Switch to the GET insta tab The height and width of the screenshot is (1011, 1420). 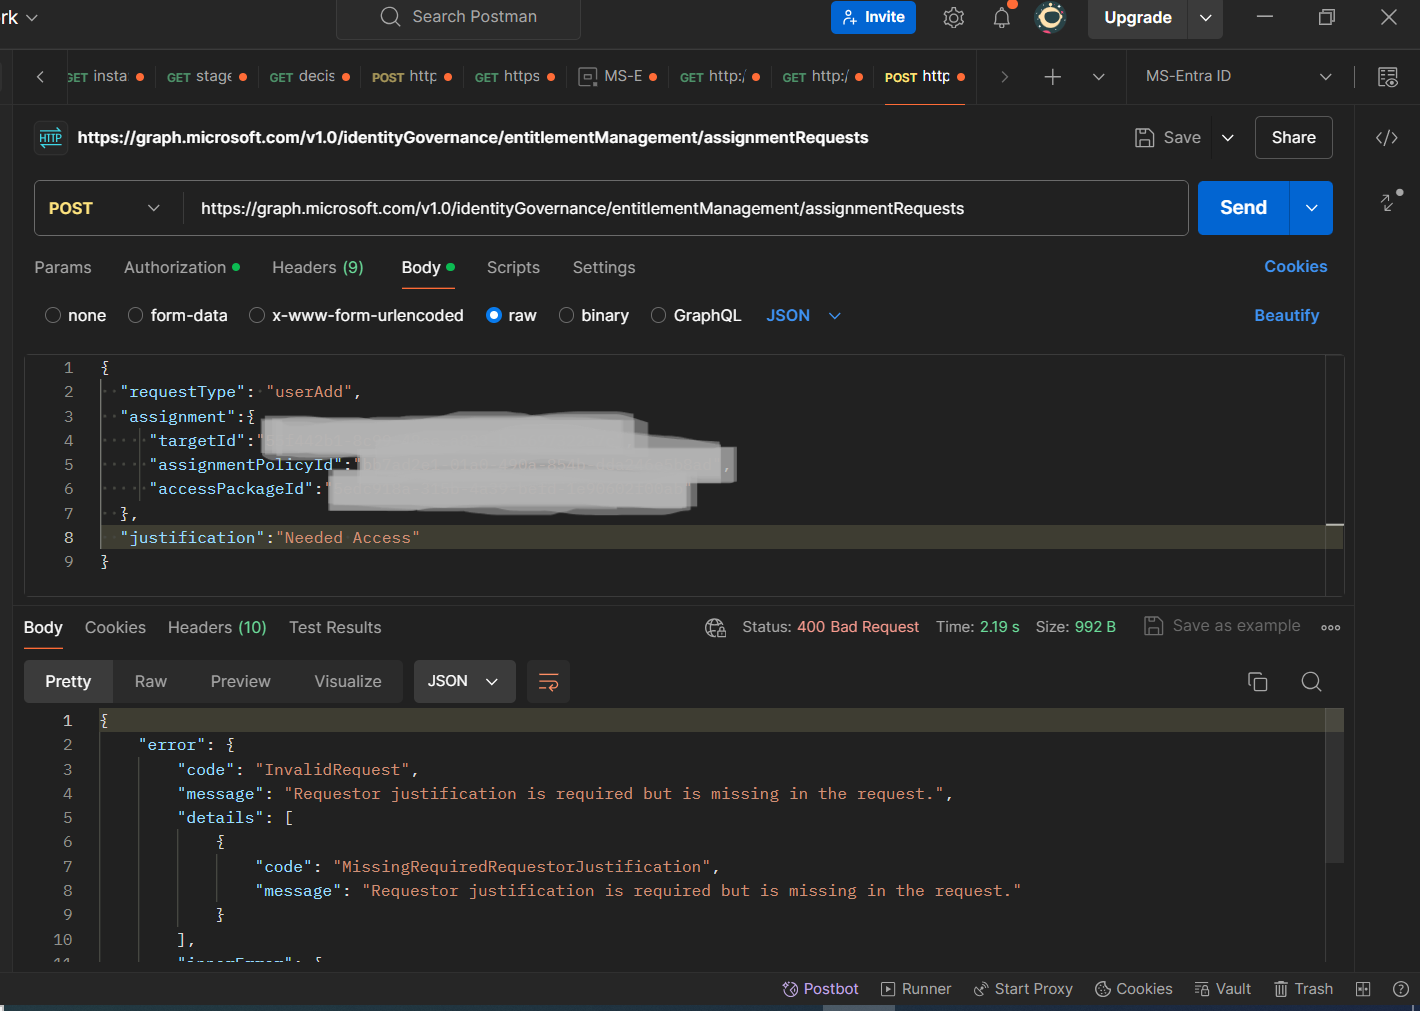coord(104,77)
